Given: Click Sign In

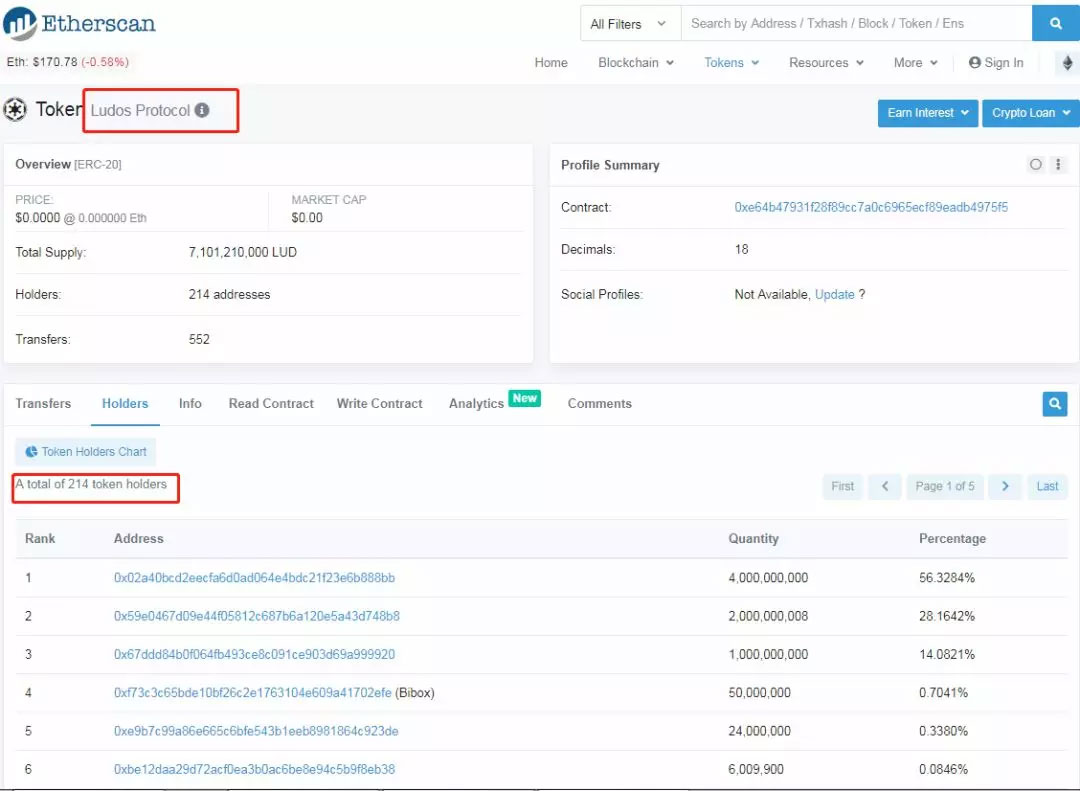Looking at the screenshot, I should [996, 63].
